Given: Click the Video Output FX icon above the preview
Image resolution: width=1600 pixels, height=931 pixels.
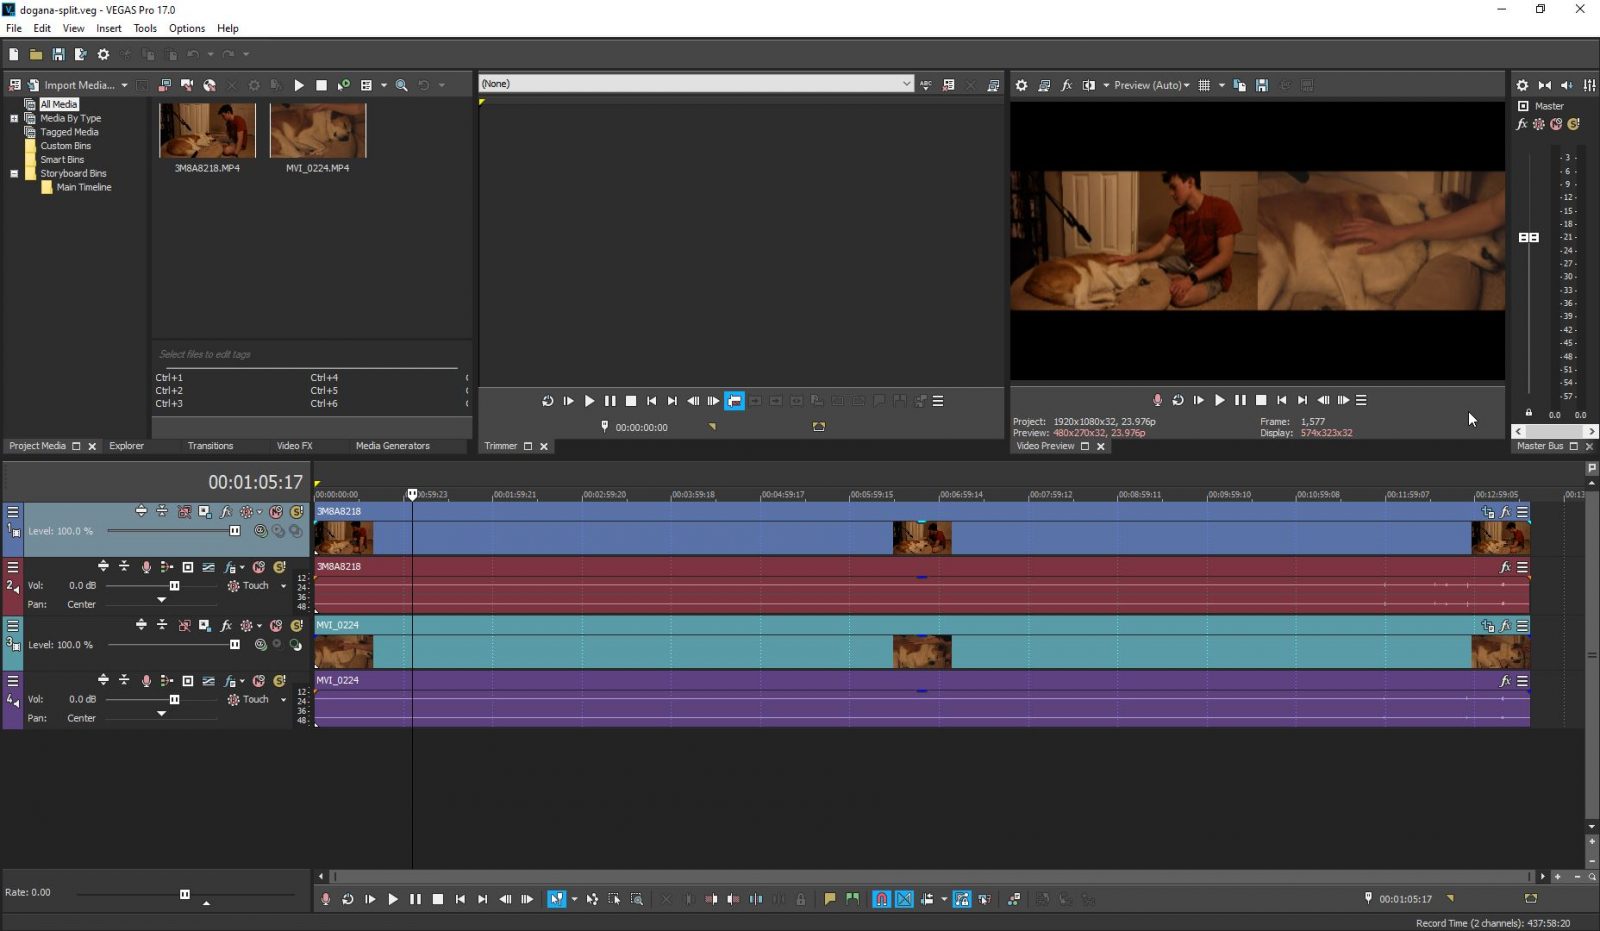Looking at the screenshot, I should tap(1066, 85).
